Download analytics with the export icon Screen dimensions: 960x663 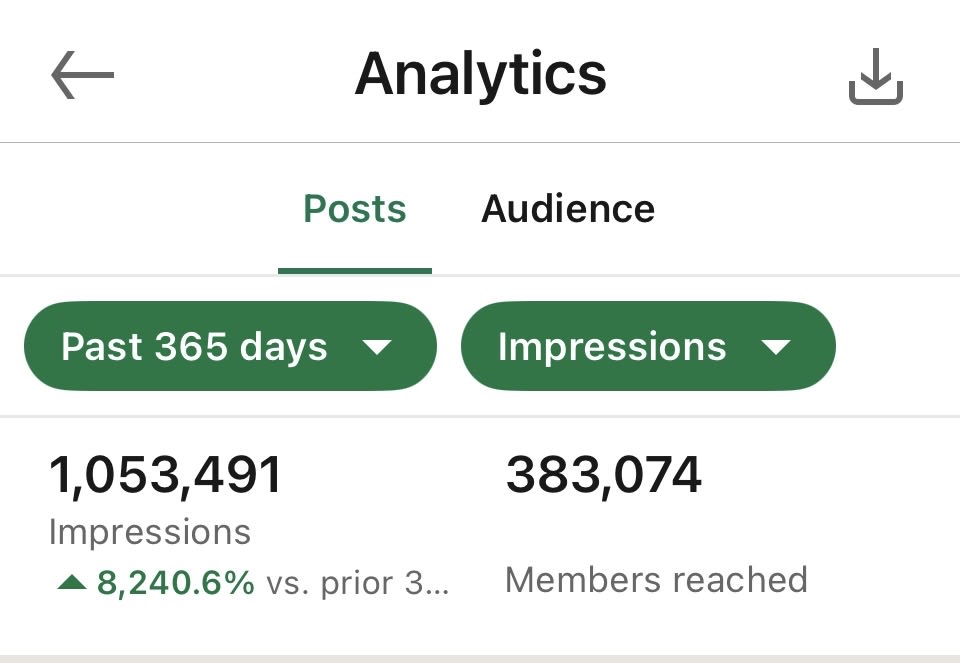pyautogui.click(x=875, y=76)
